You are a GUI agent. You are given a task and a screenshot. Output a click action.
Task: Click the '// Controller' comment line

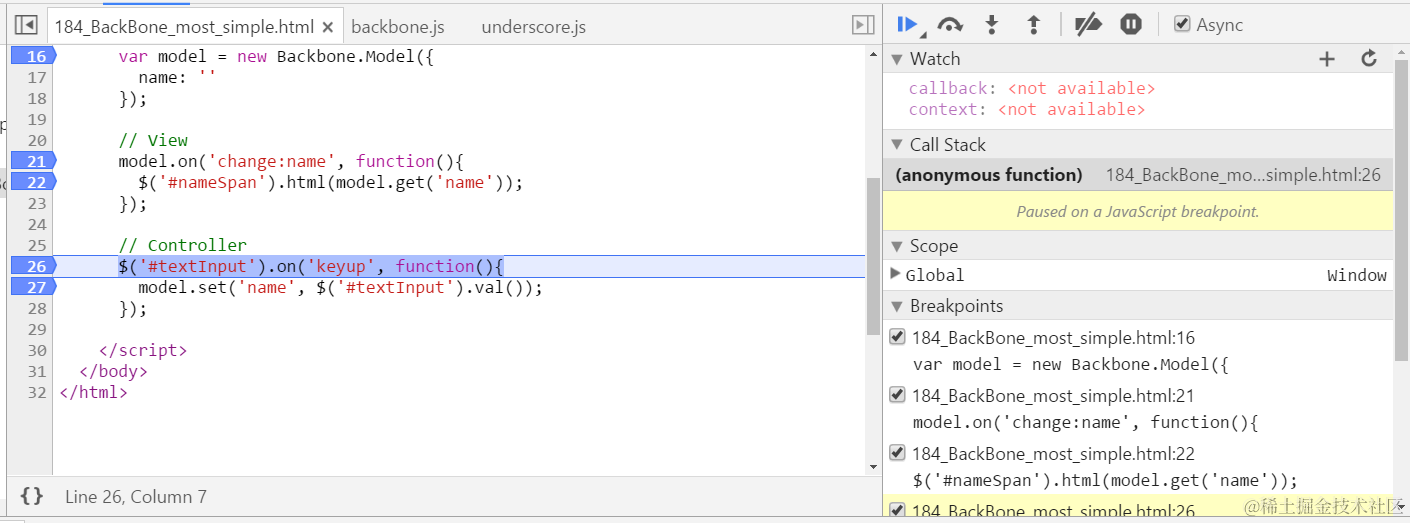tap(182, 245)
